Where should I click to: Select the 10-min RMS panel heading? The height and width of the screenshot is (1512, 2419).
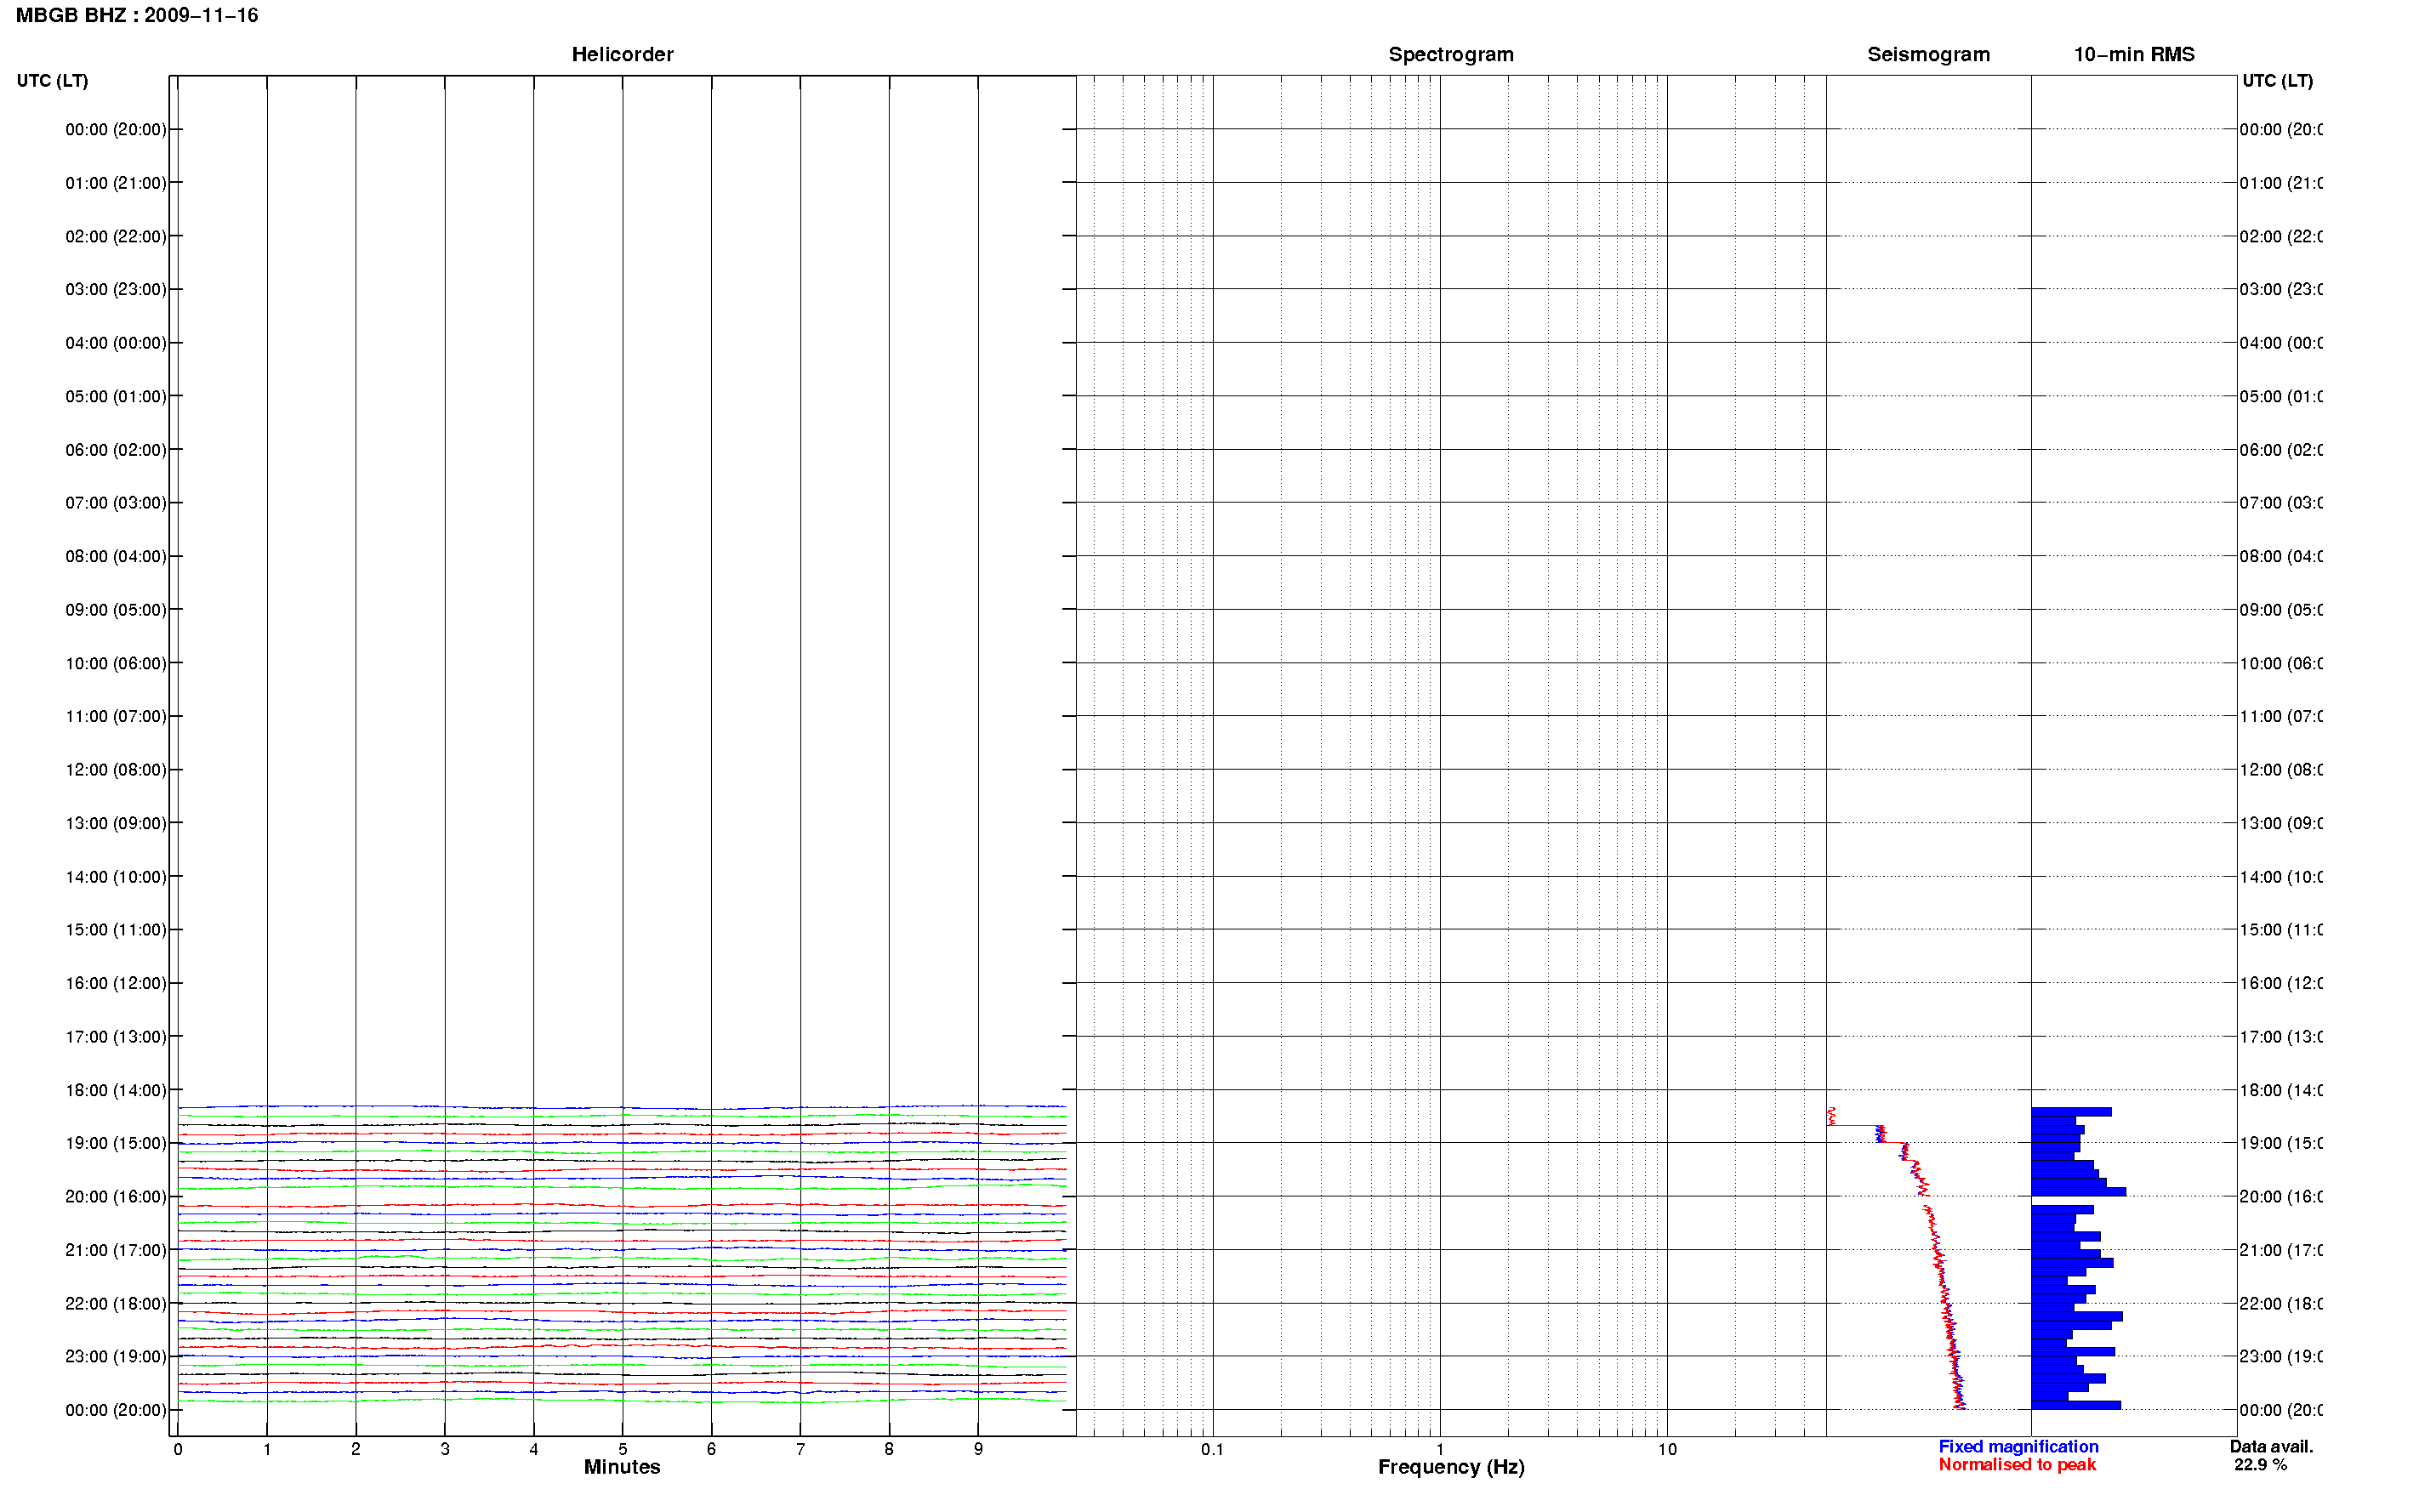2134,54
